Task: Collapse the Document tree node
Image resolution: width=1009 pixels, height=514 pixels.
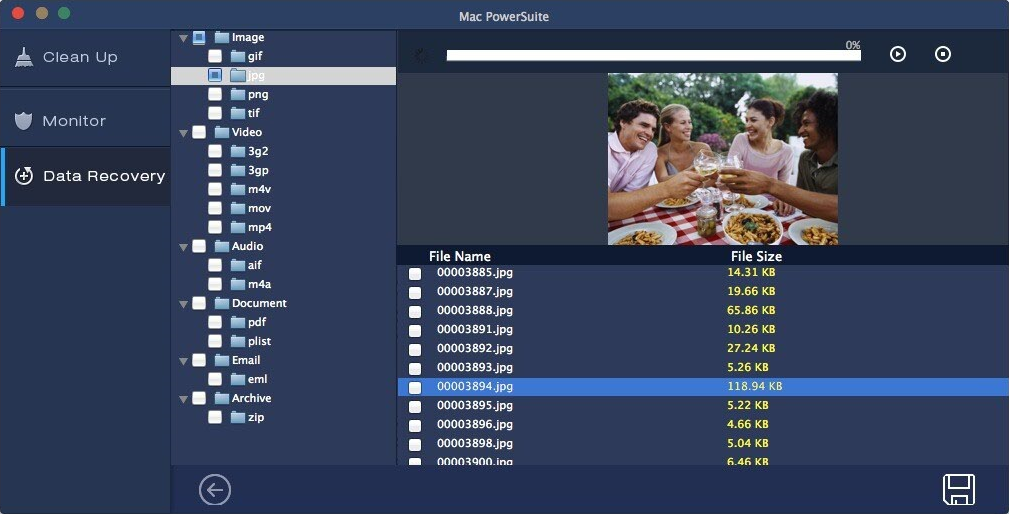Action: [183, 304]
